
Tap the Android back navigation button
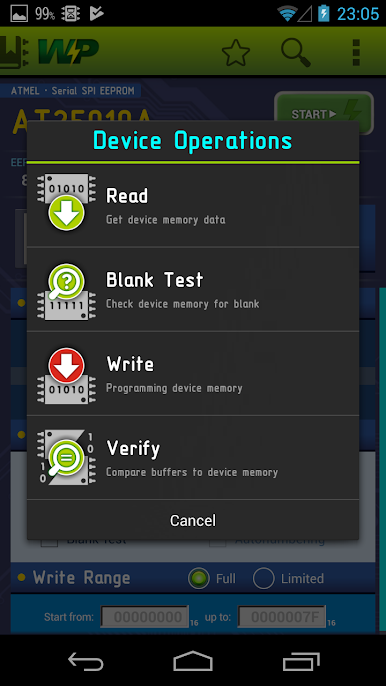[x=86, y=662]
